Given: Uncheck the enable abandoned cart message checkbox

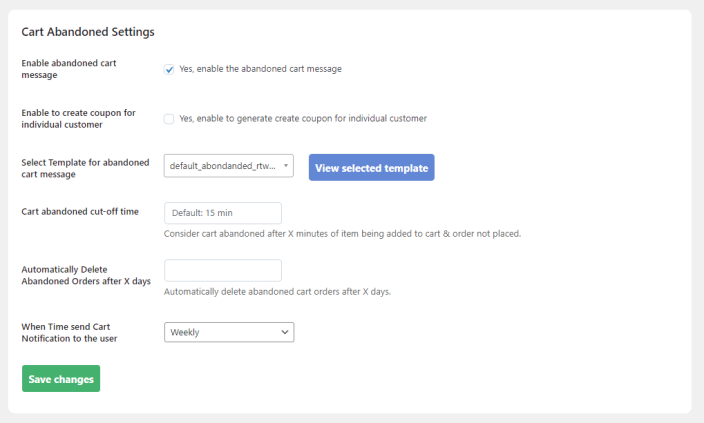Looking at the screenshot, I should 169,69.
